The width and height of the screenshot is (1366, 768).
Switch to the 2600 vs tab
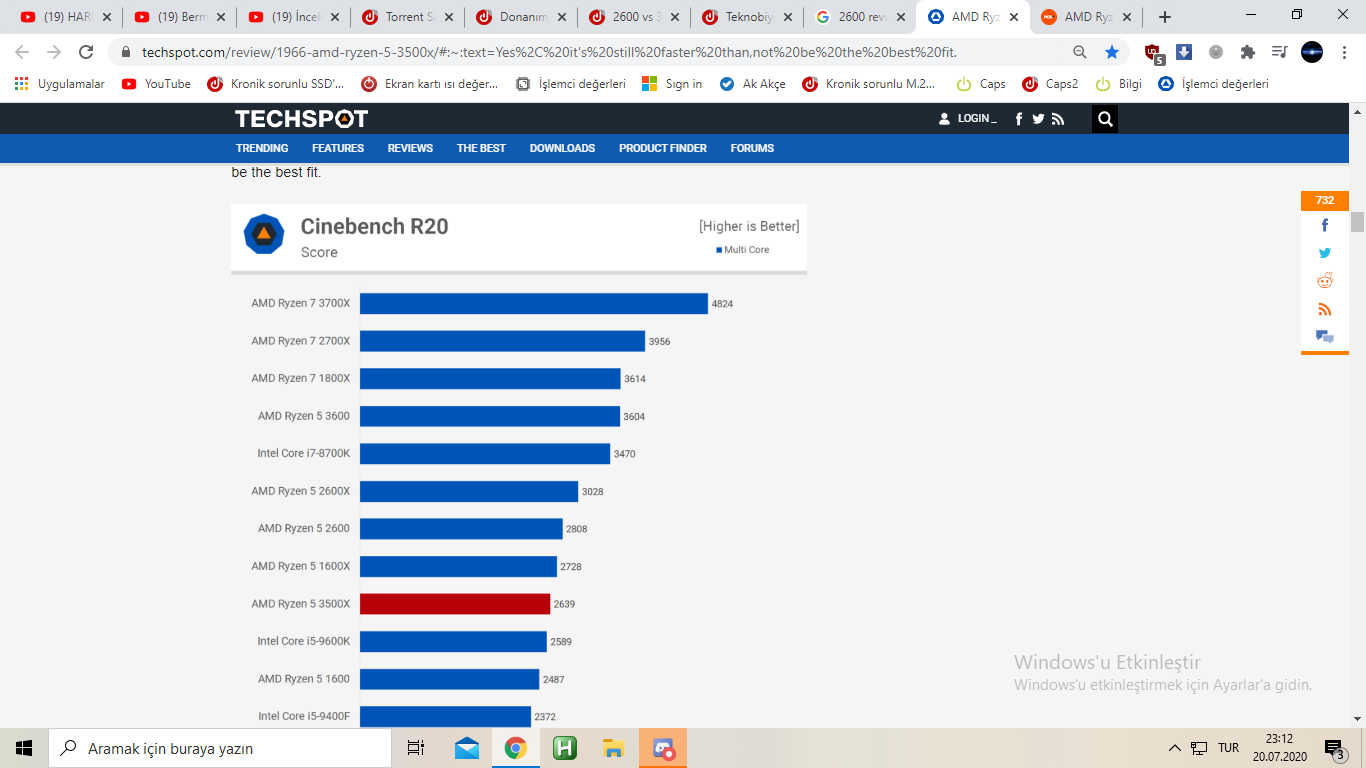(x=636, y=17)
